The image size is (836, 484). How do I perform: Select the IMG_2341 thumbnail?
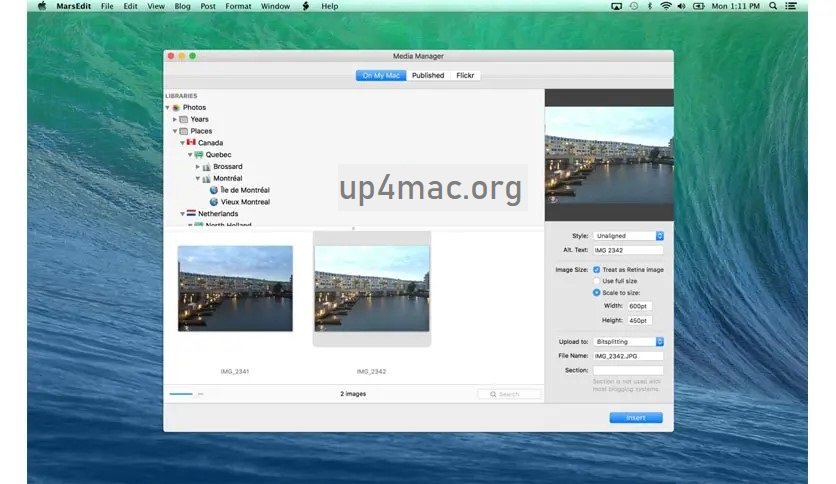pyautogui.click(x=235, y=288)
